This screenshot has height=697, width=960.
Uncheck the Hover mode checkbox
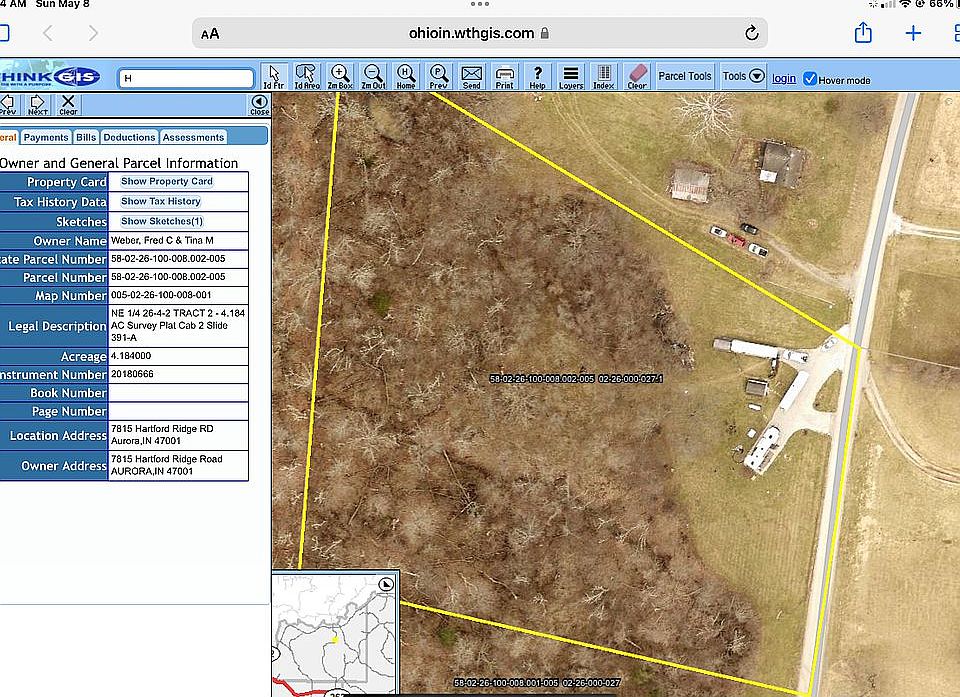point(810,79)
